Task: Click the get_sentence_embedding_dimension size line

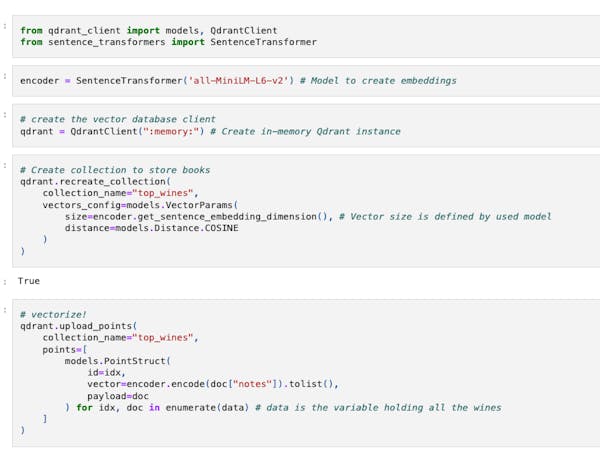Action: coord(198,216)
